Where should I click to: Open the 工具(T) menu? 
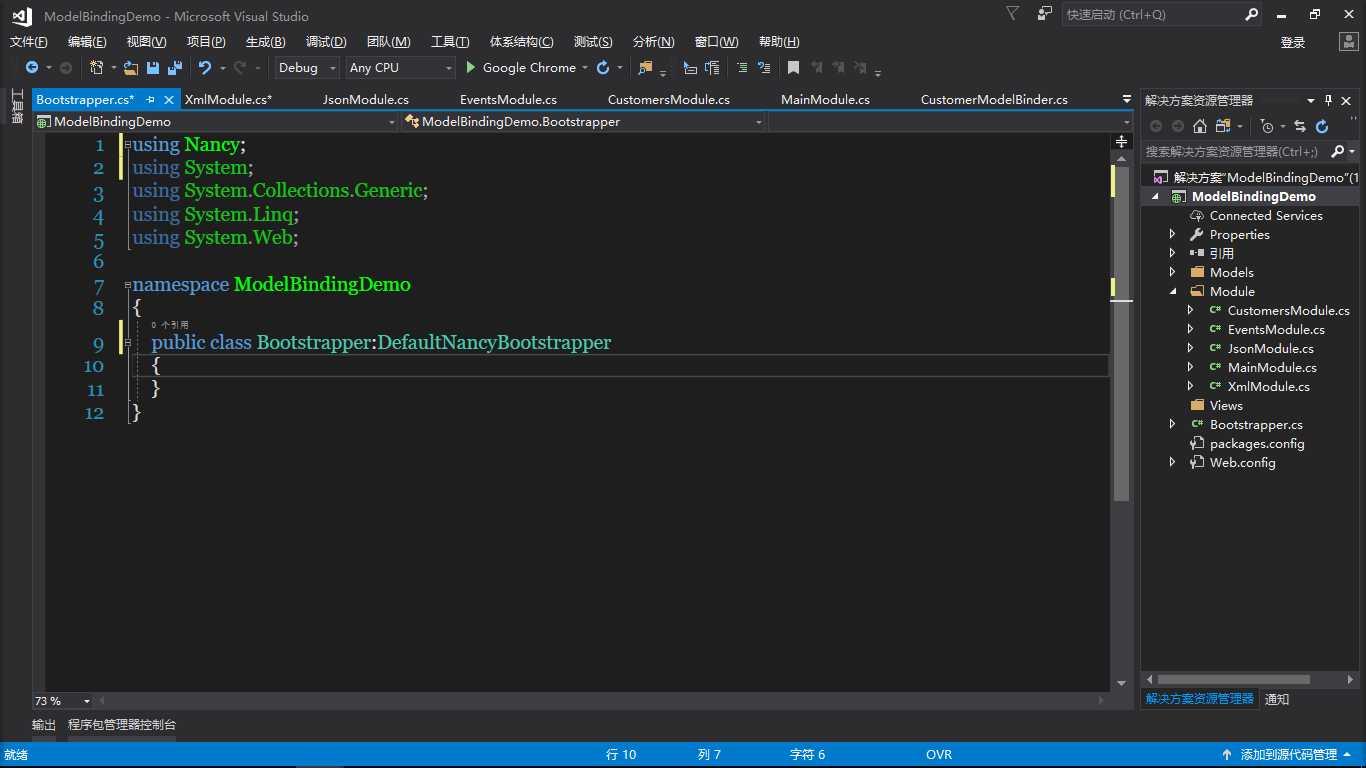point(450,42)
